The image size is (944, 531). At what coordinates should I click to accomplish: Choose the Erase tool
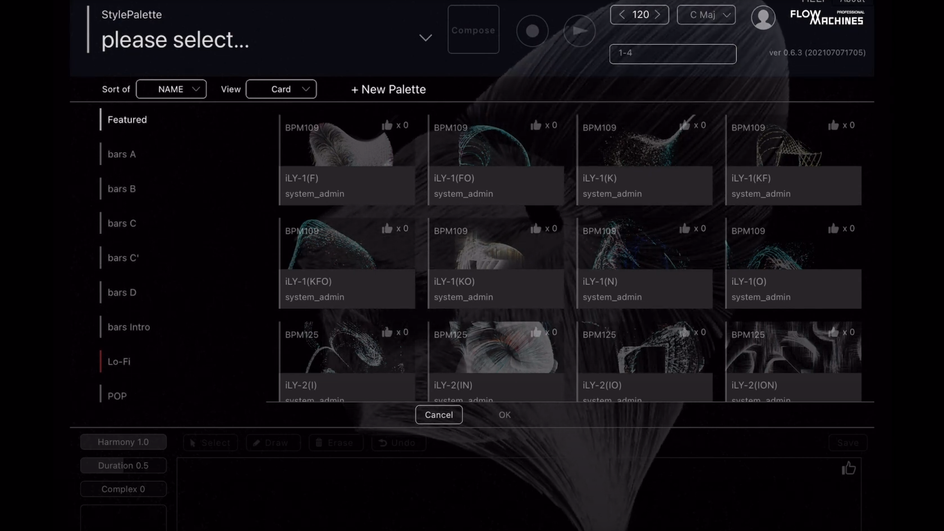point(335,443)
